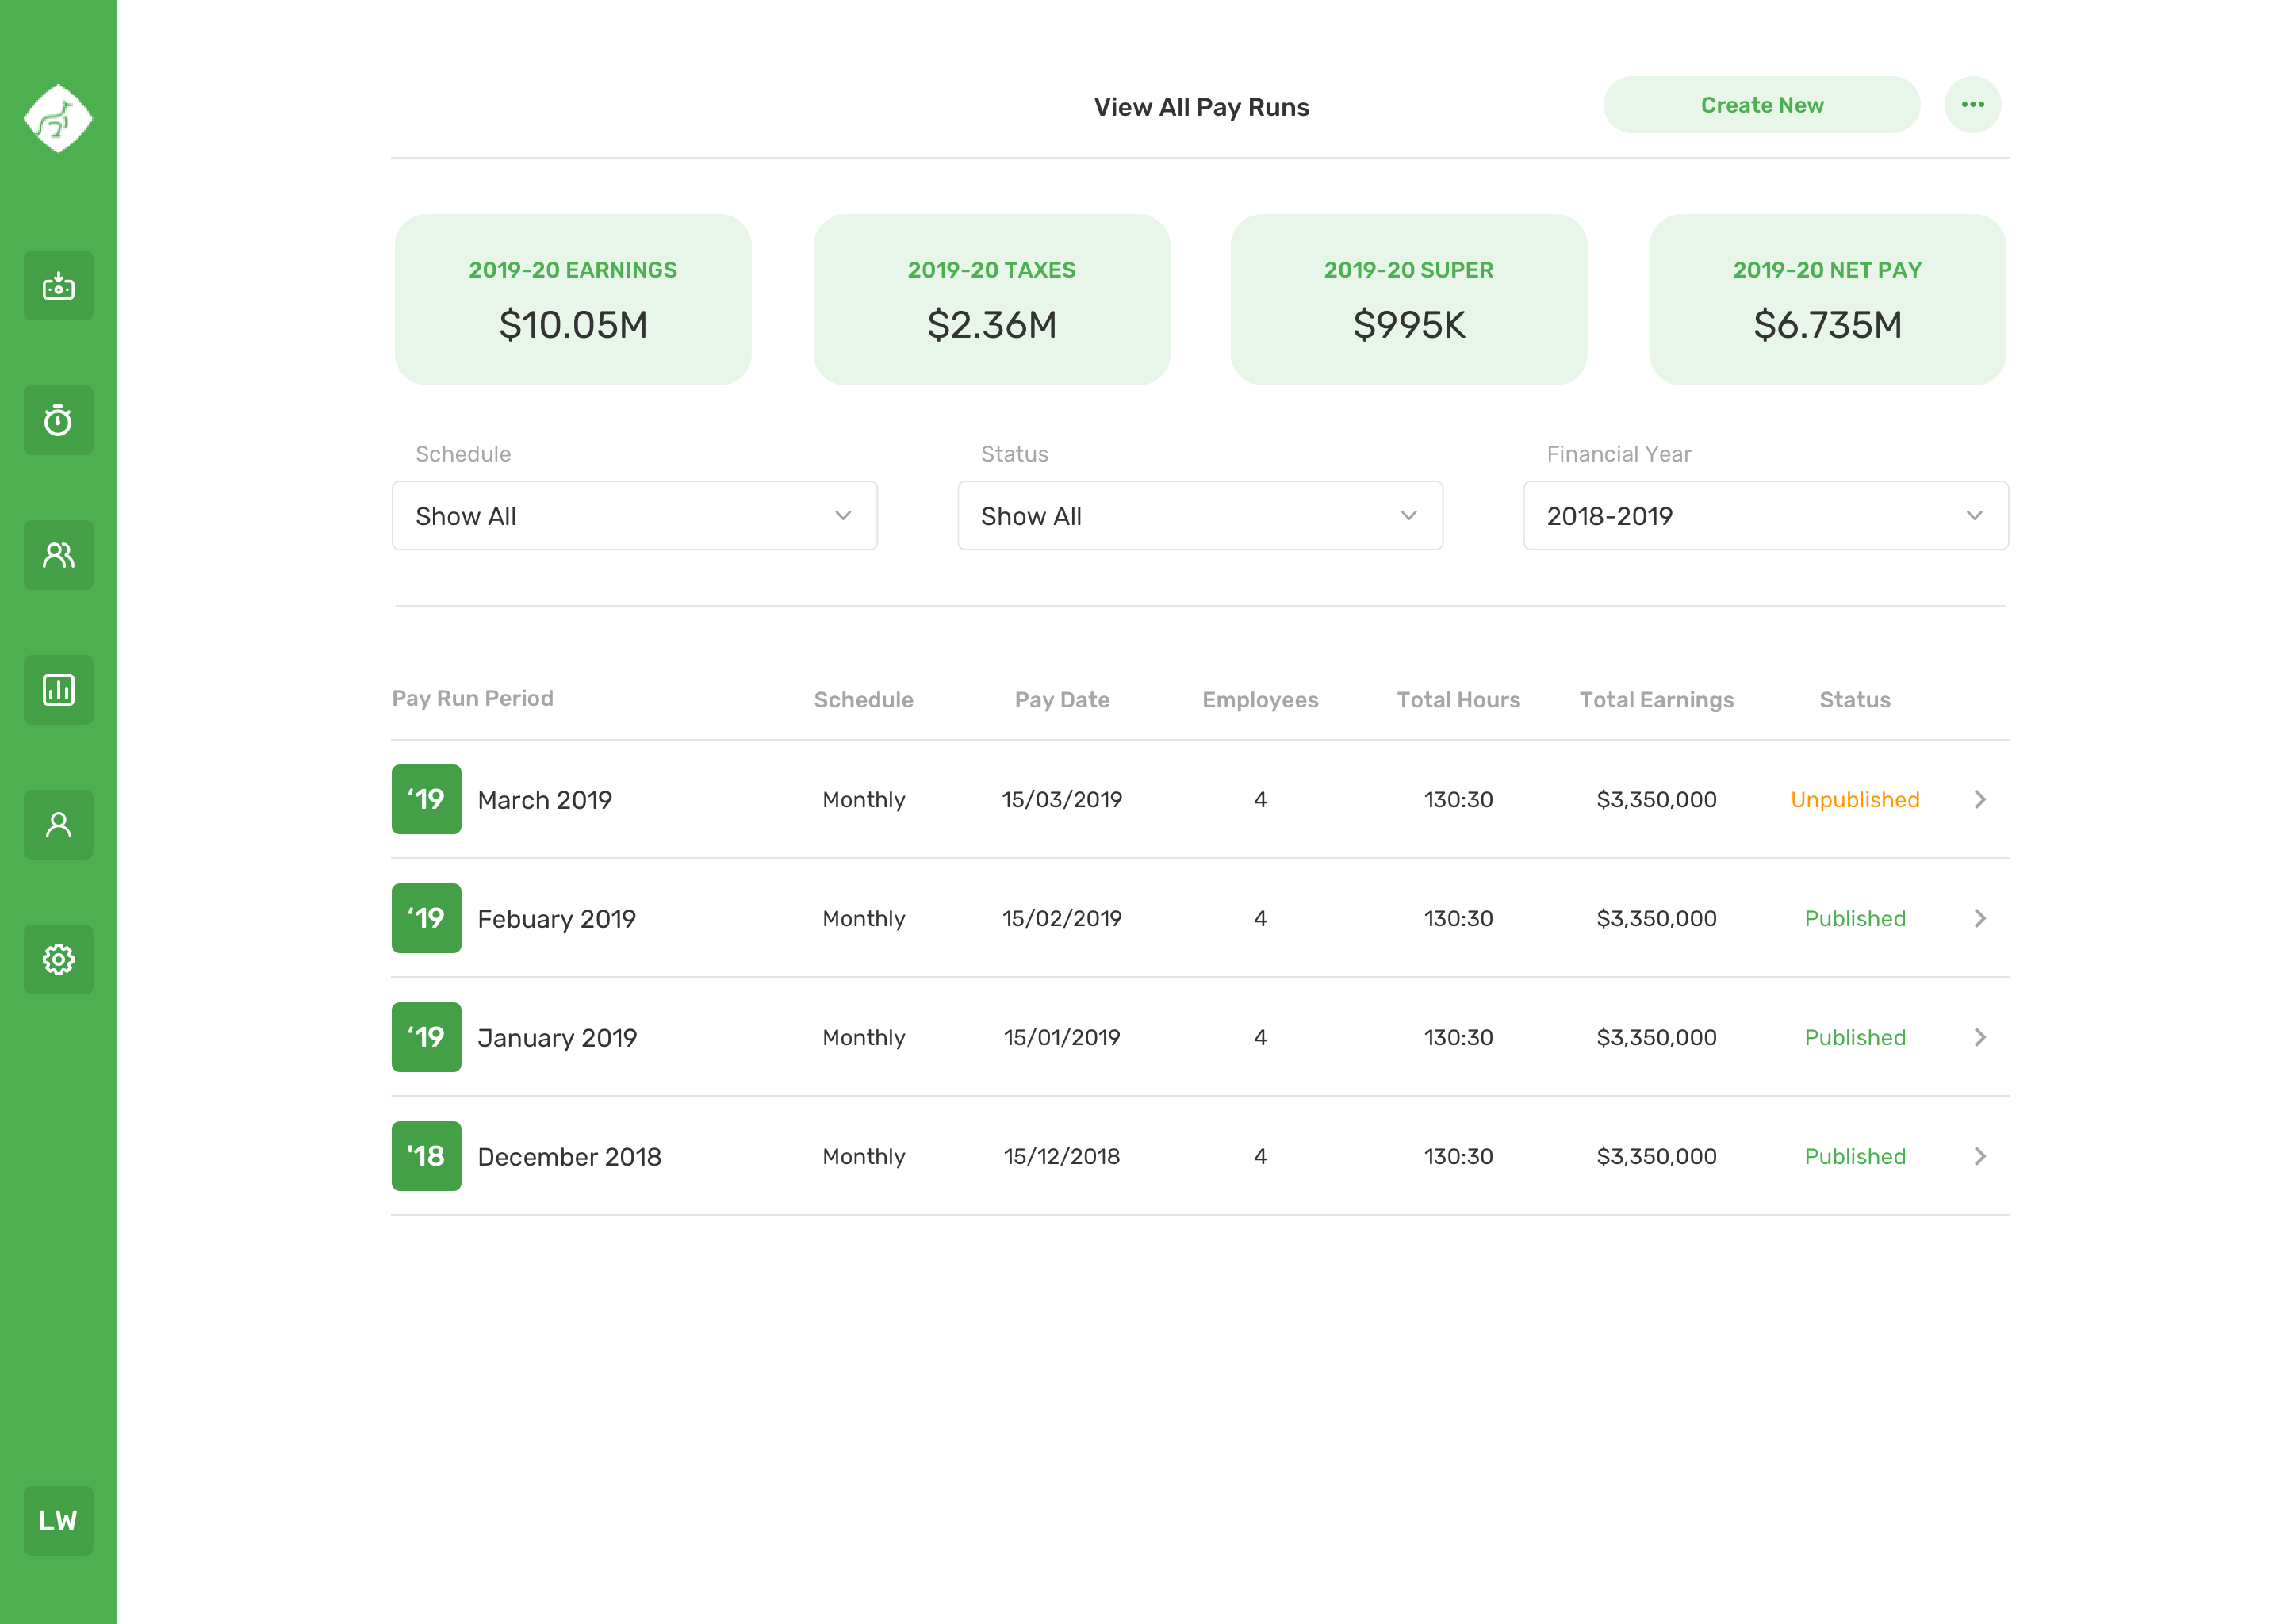Open the timesheets stopwatch icon
The height and width of the screenshot is (1624, 2284).
58,420
